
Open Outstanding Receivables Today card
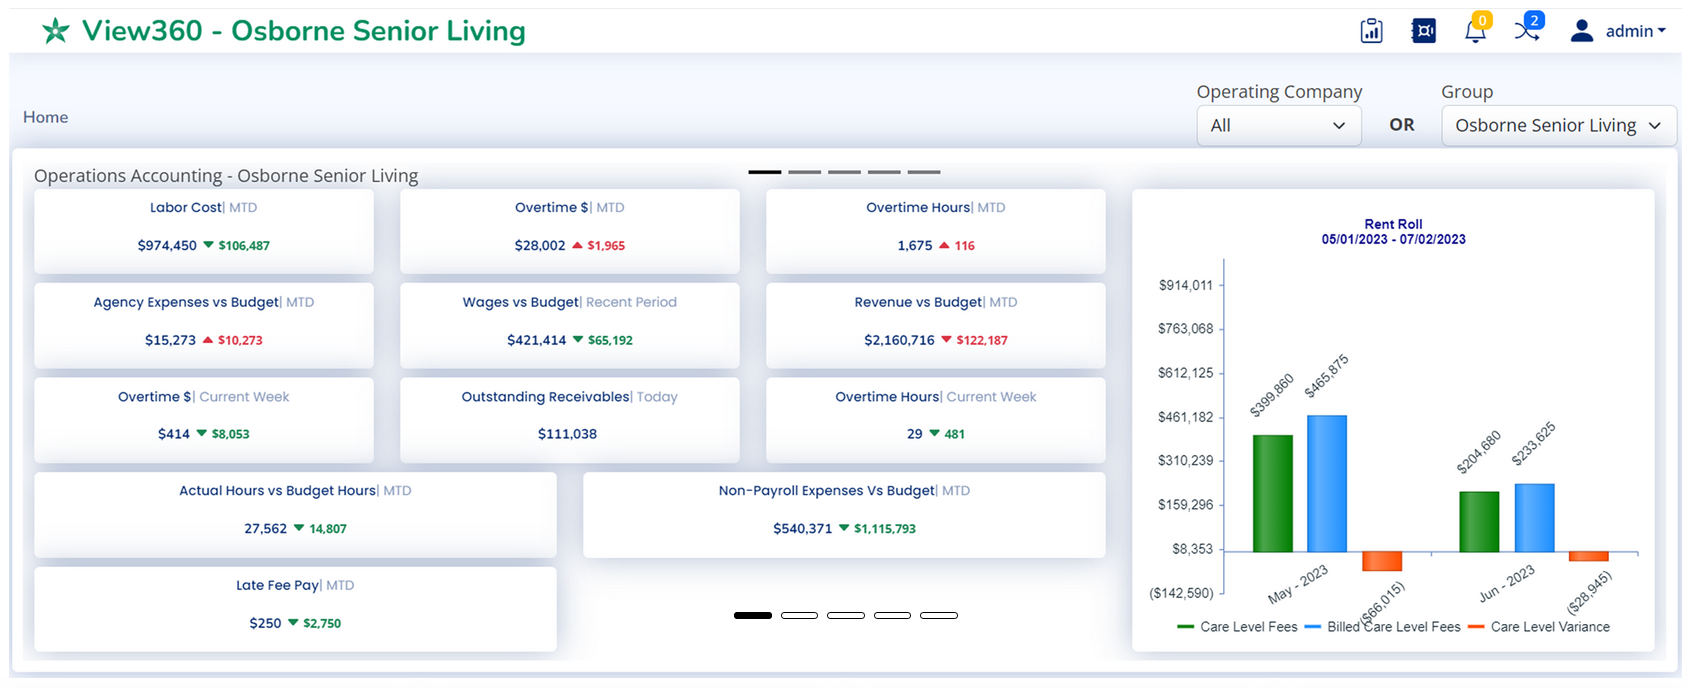point(570,419)
